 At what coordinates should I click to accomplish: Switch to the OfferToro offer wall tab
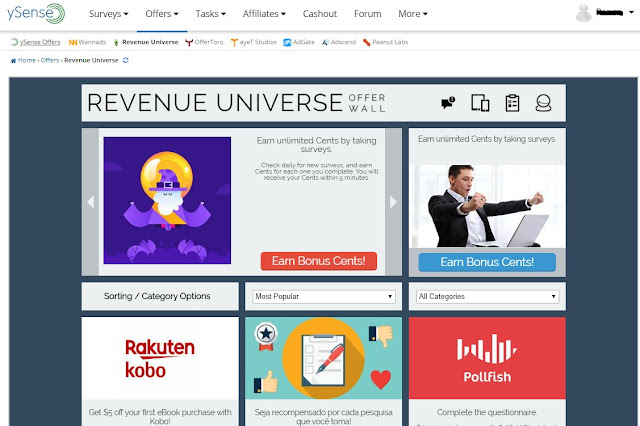click(204, 43)
